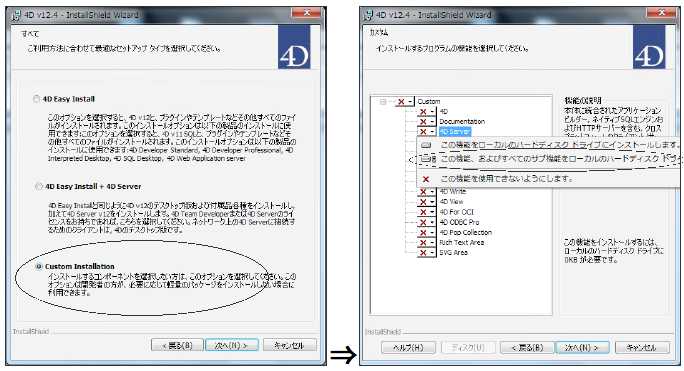The height and width of the screenshot is (371, 684).
Task: Select the 4D ODBC Pro tree item
Action: coord(459,222)
